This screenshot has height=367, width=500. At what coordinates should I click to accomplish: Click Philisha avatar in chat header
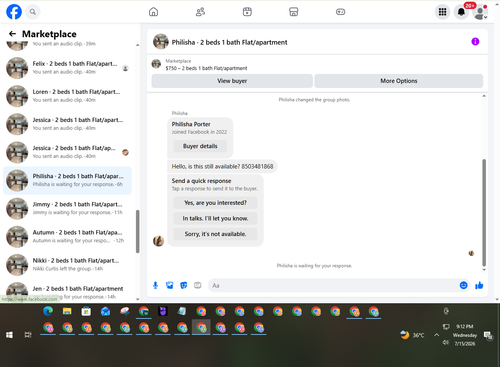pyautogui.click(x=161, y=42)
